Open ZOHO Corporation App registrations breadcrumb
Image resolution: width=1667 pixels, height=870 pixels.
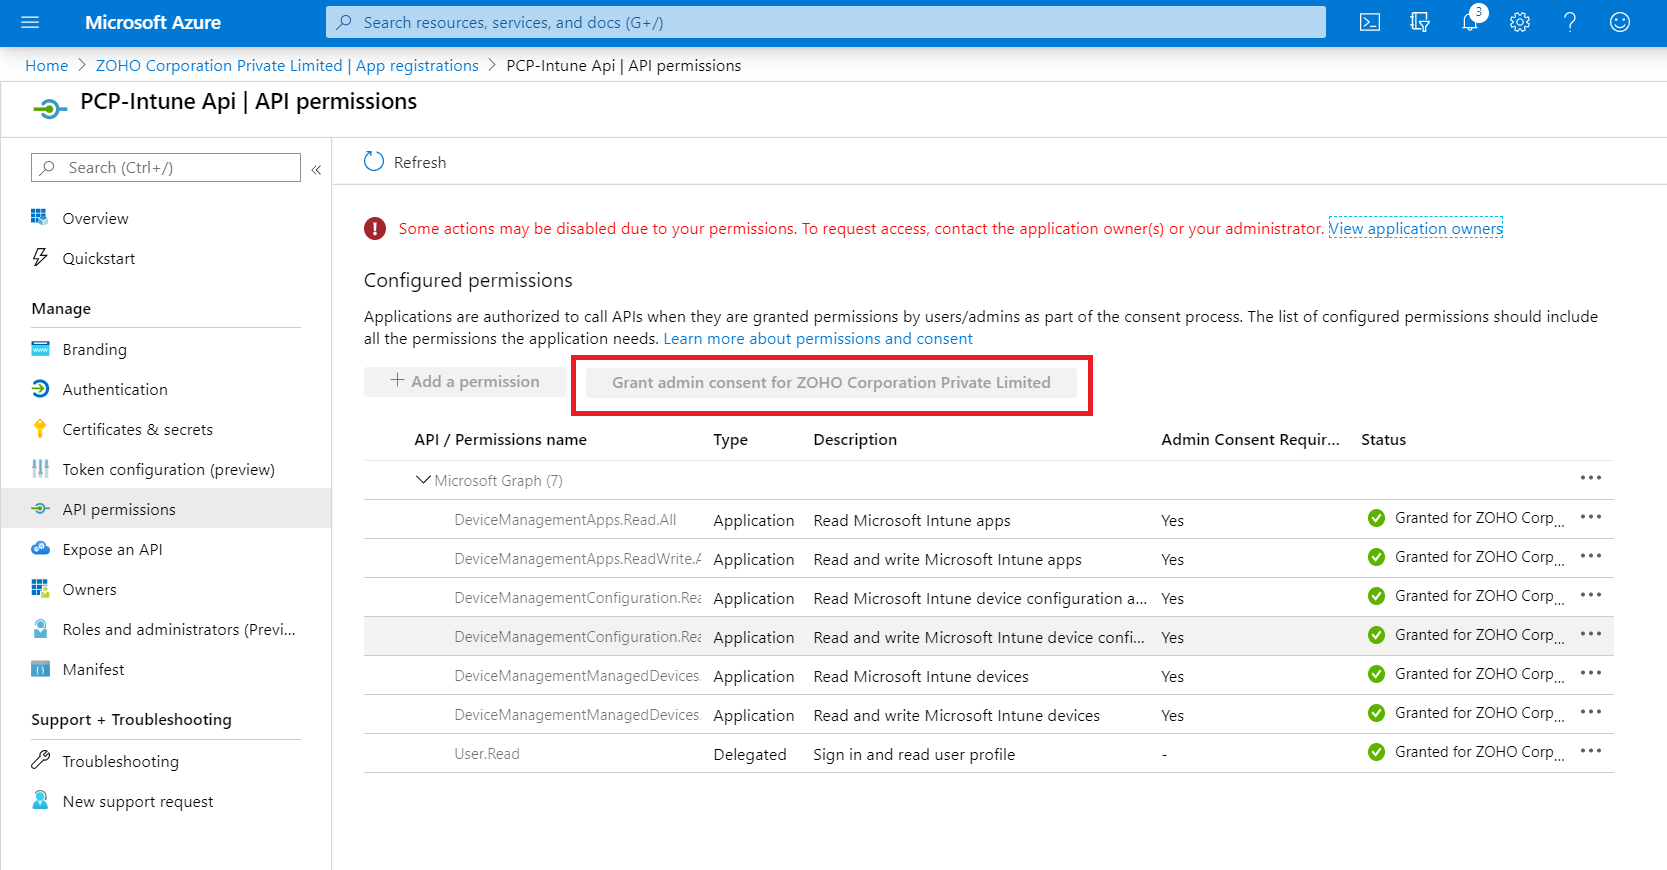287,65
